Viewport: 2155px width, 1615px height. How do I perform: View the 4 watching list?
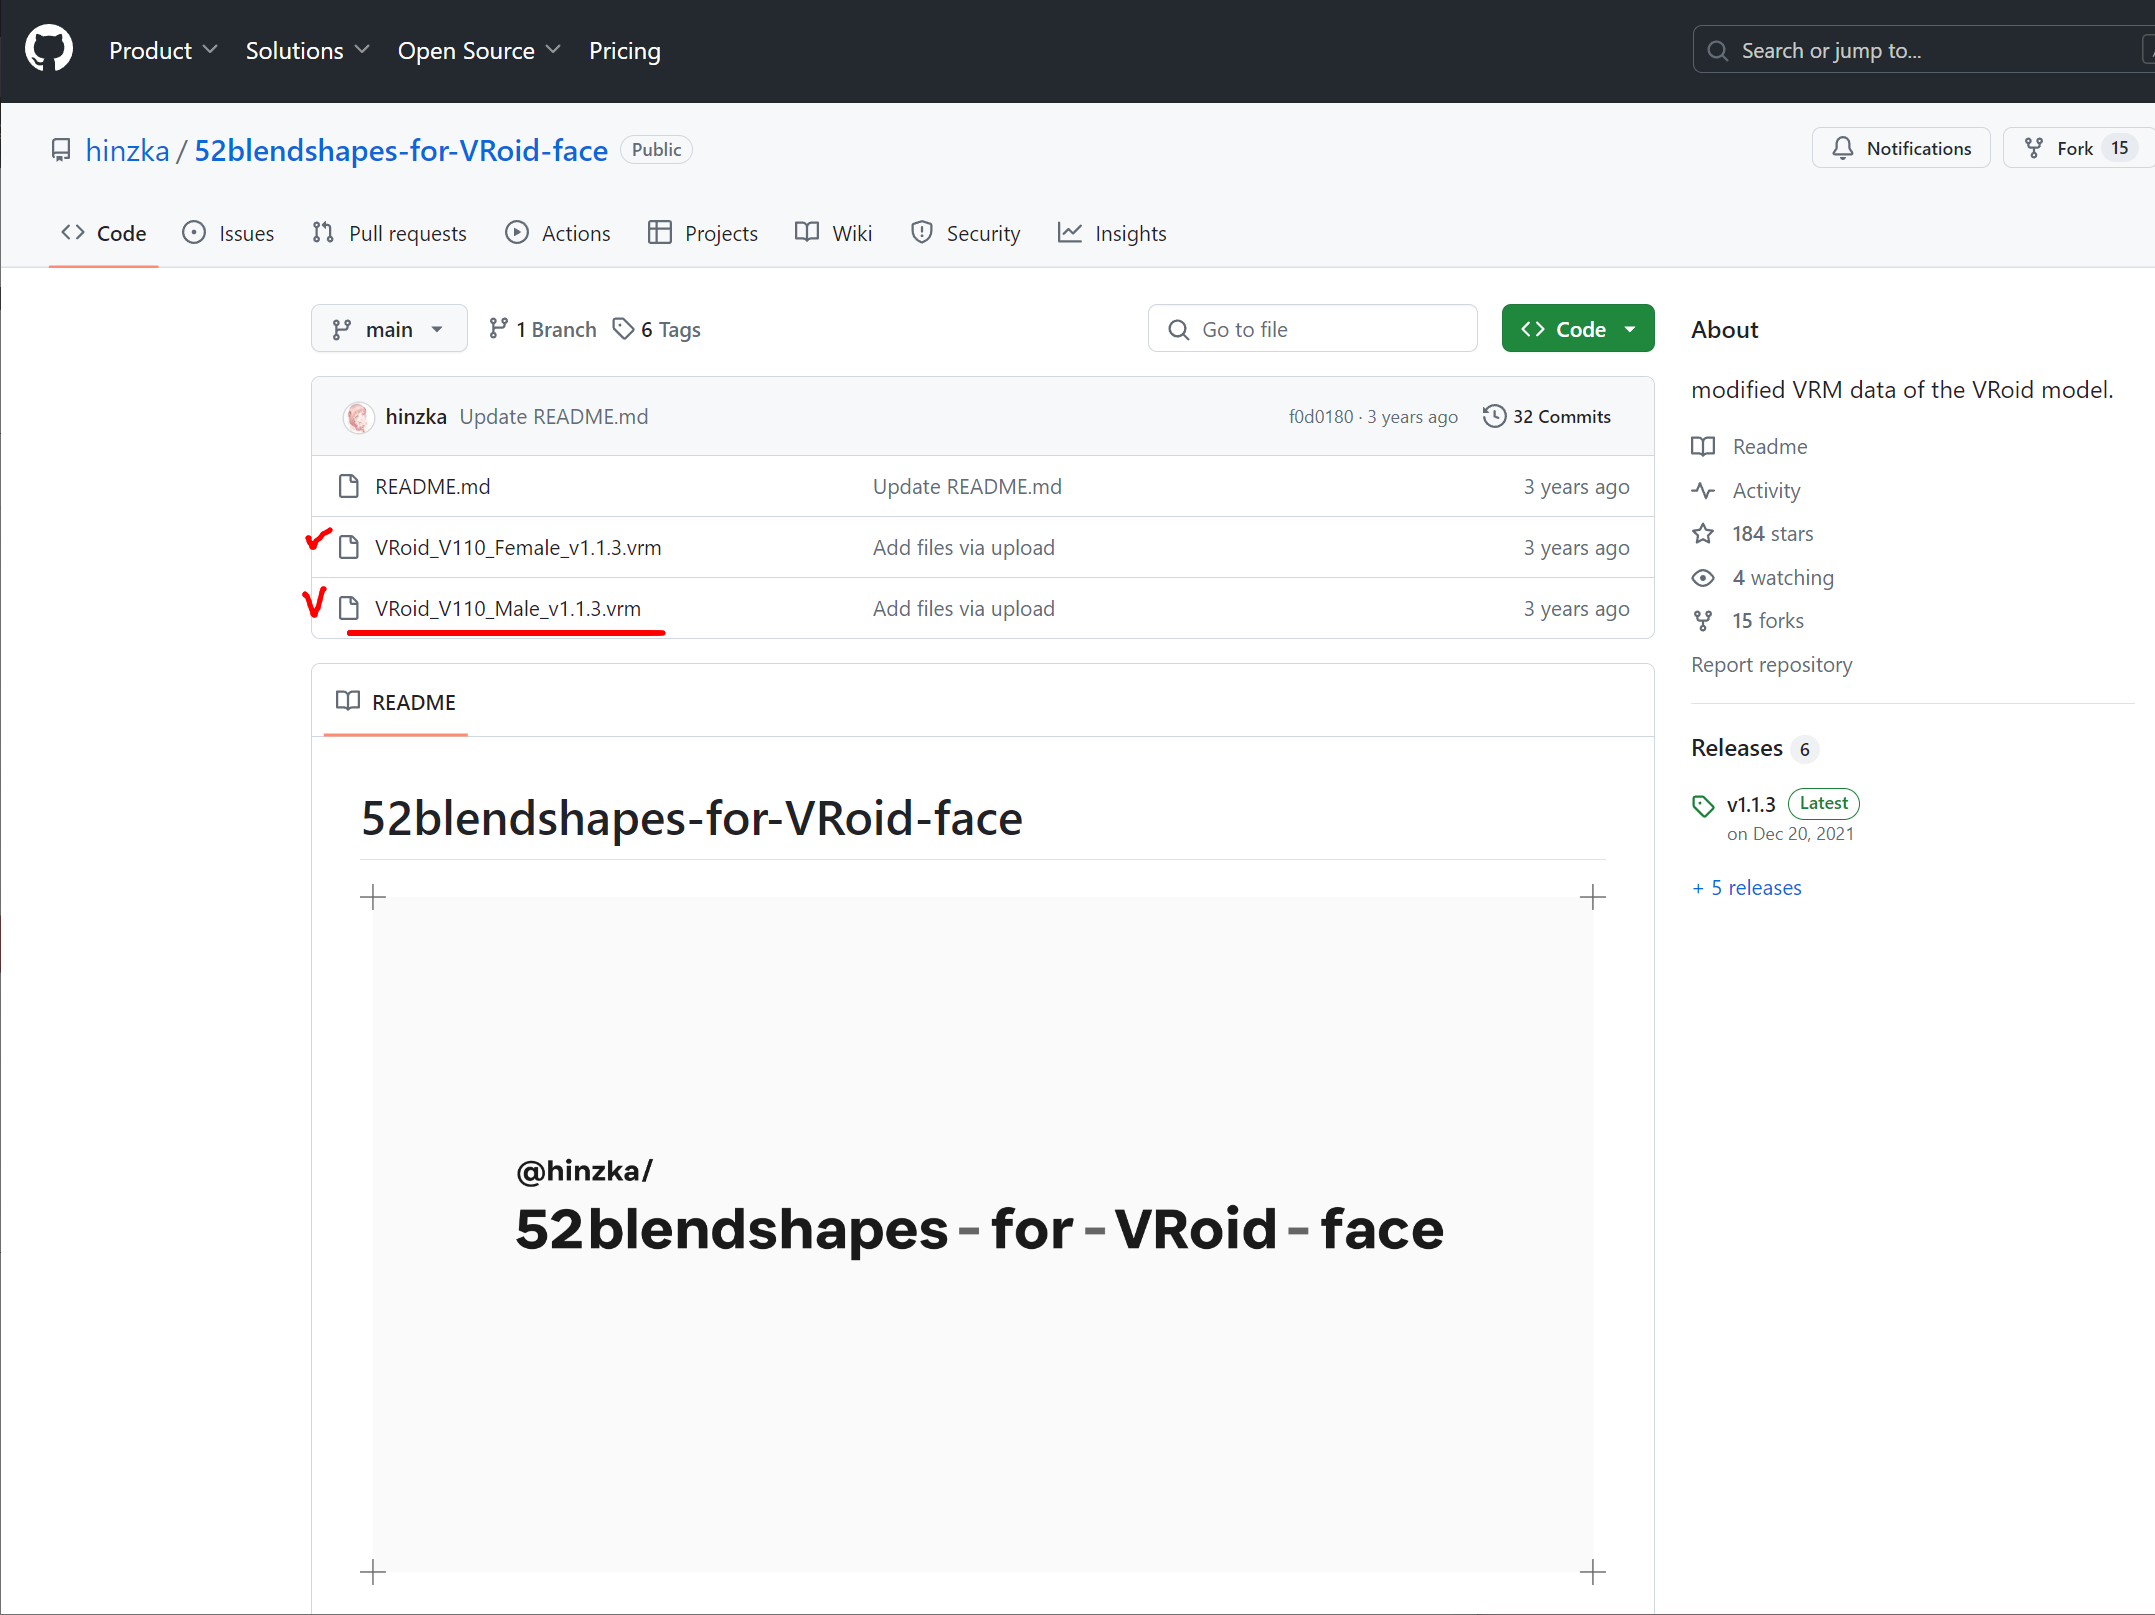coord(1782,577)
